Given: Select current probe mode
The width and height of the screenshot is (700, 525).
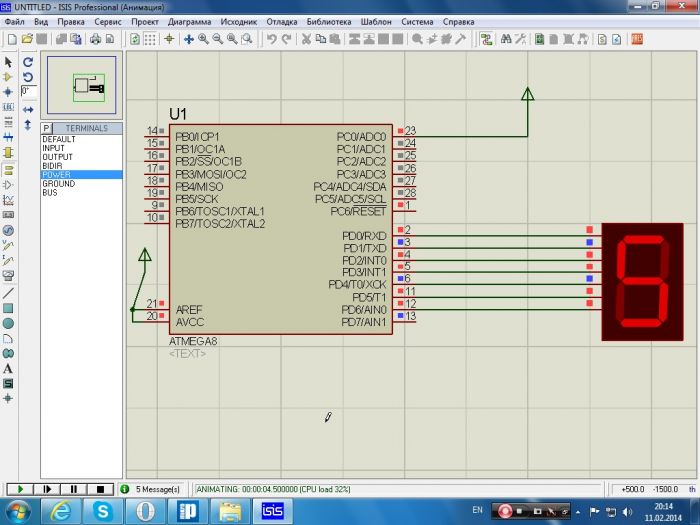Looking at the screenshot, I should pos(8,260).
